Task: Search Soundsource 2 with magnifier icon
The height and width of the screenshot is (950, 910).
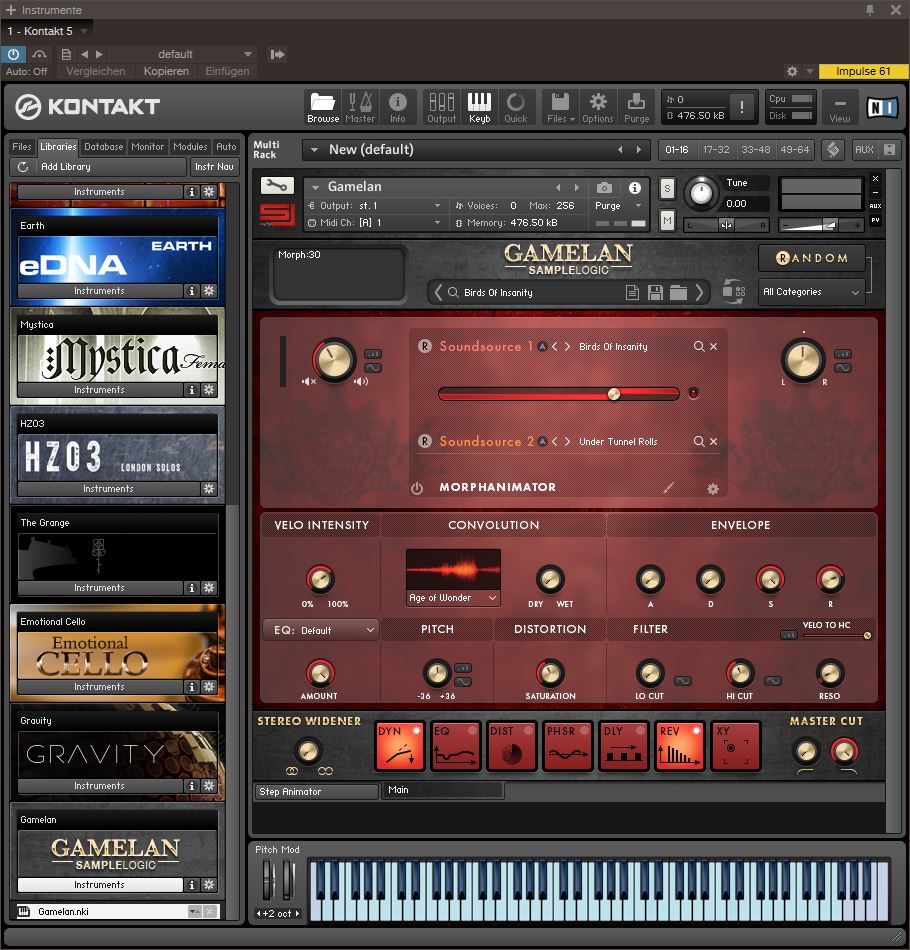Action: (x=699, y=442)
